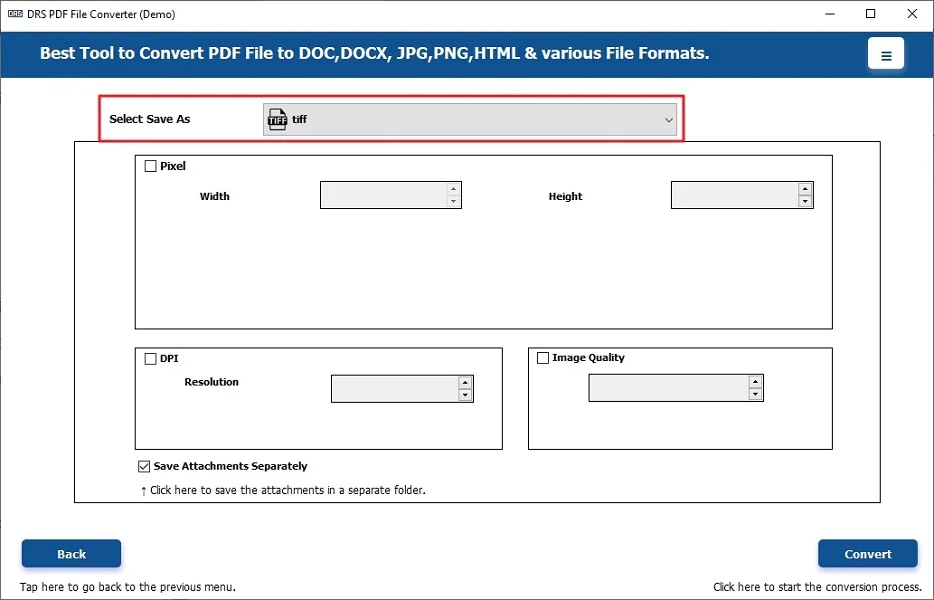The height and width of the screenshot is (600, 934).
Task: Toggle the Image Quality checkbox
Action: [x=543, y=358]
